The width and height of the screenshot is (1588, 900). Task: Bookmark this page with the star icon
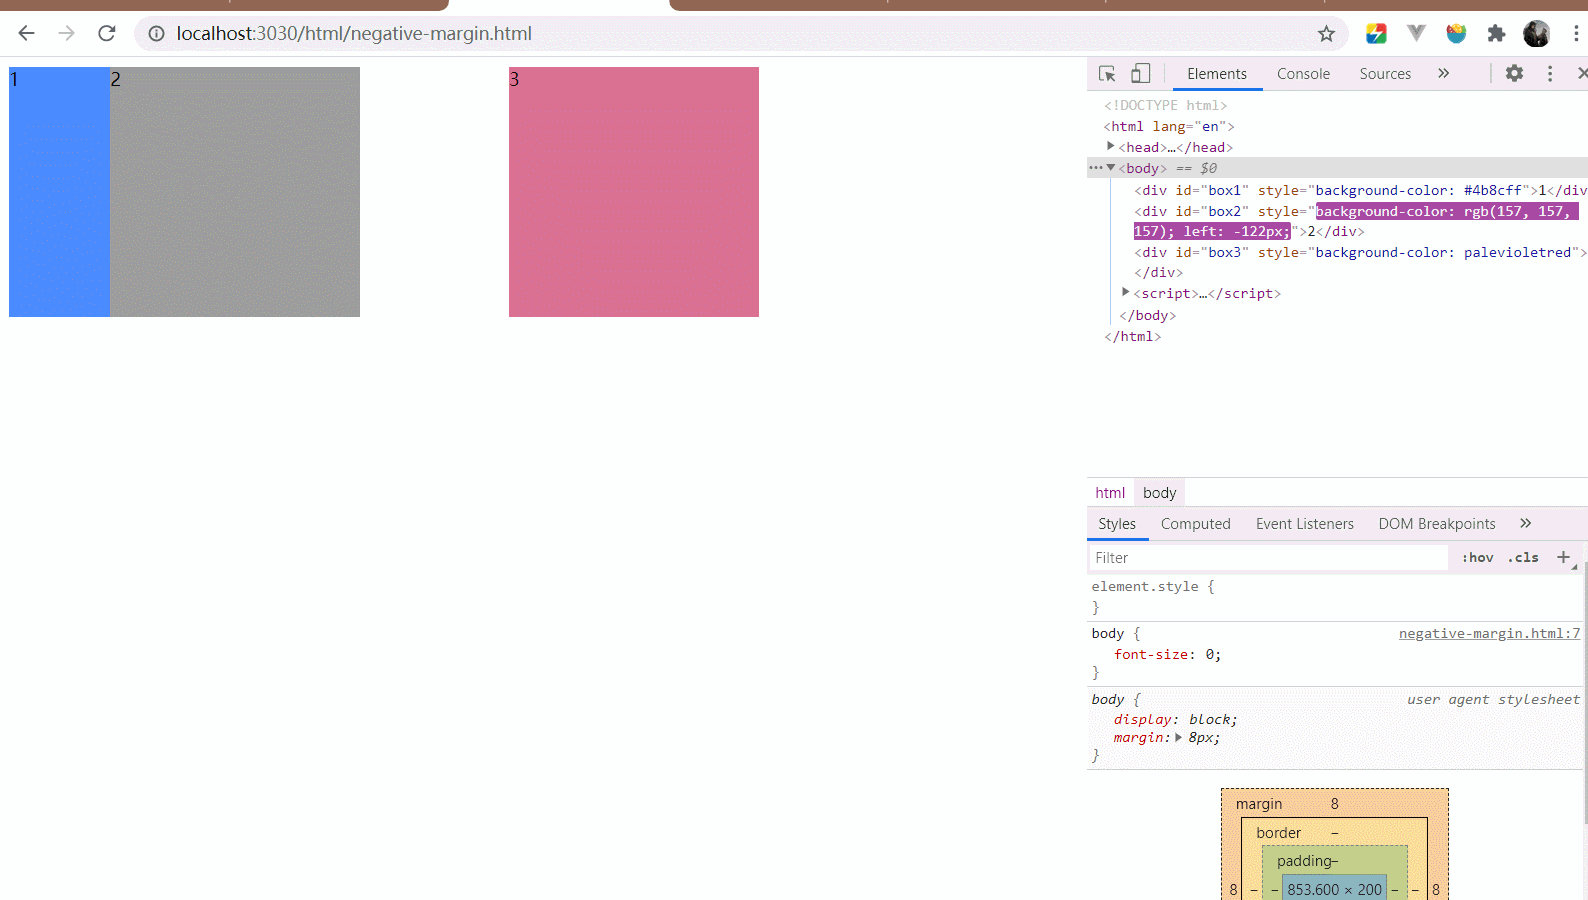click(x=1326, y=34)
